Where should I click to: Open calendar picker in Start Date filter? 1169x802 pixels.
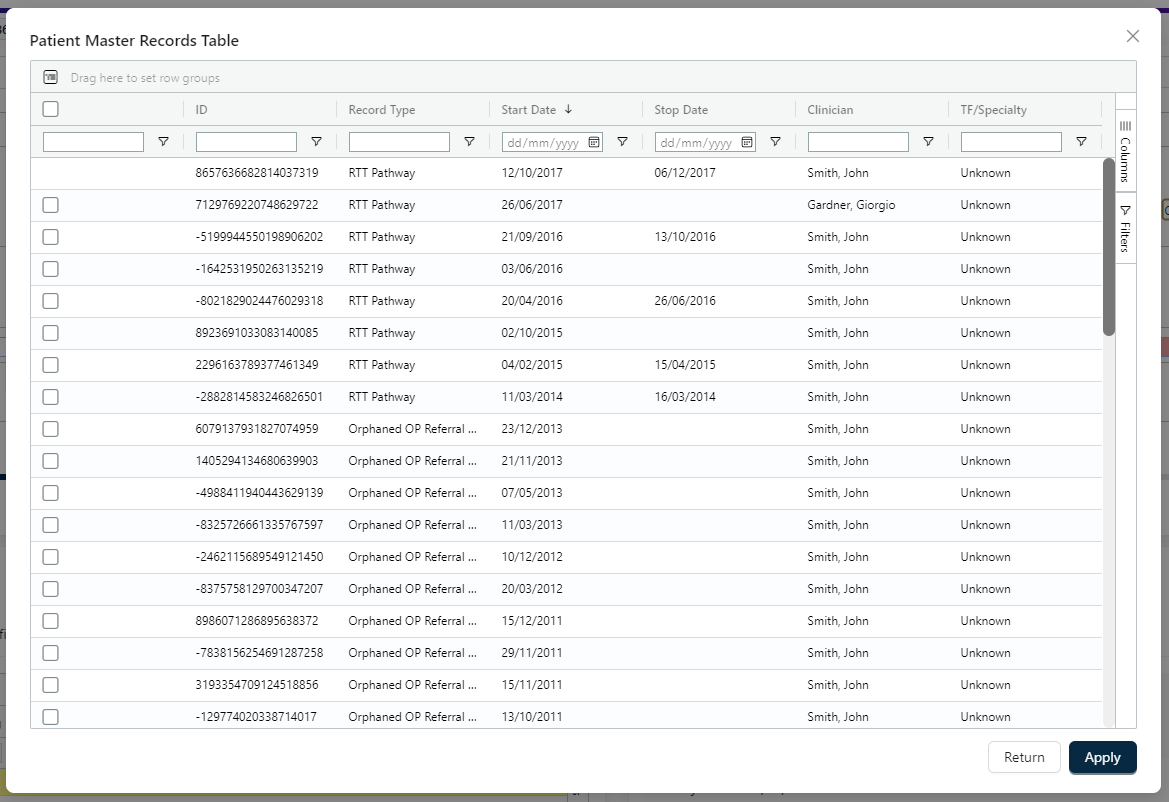coord(594,142)
